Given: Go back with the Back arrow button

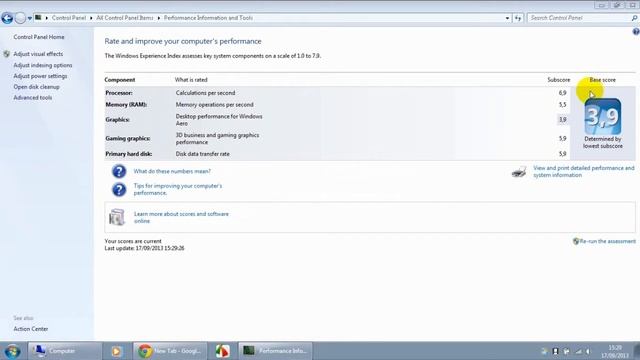Looking at the screenshot, I should [x=7, y=18].
